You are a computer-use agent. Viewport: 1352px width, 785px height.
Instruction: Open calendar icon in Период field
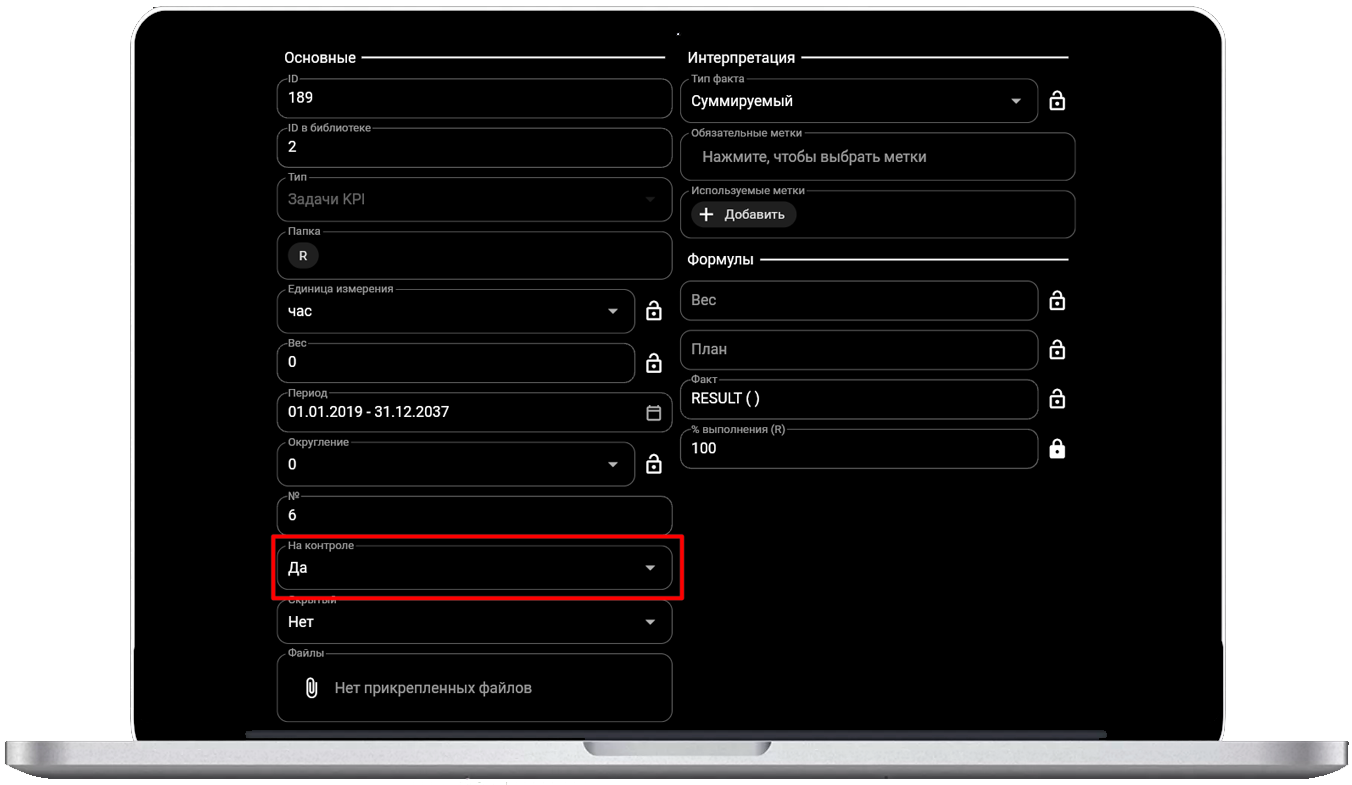(x=654, y=412)
